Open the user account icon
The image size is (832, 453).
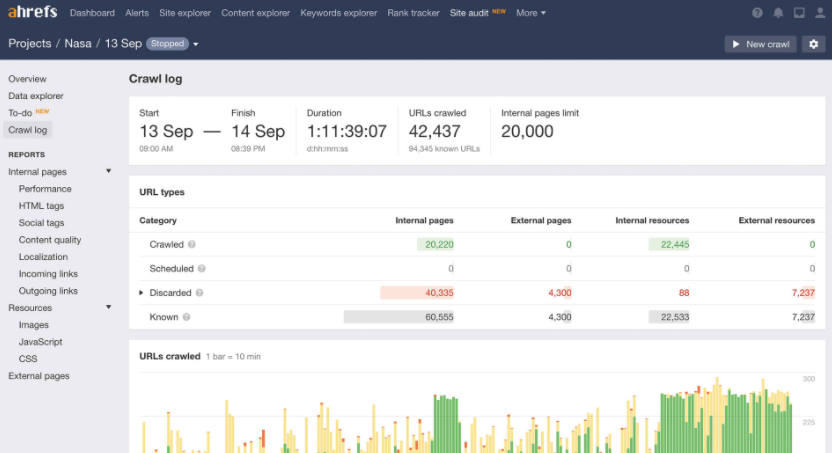pyautogui.click(x=820, y=13)
